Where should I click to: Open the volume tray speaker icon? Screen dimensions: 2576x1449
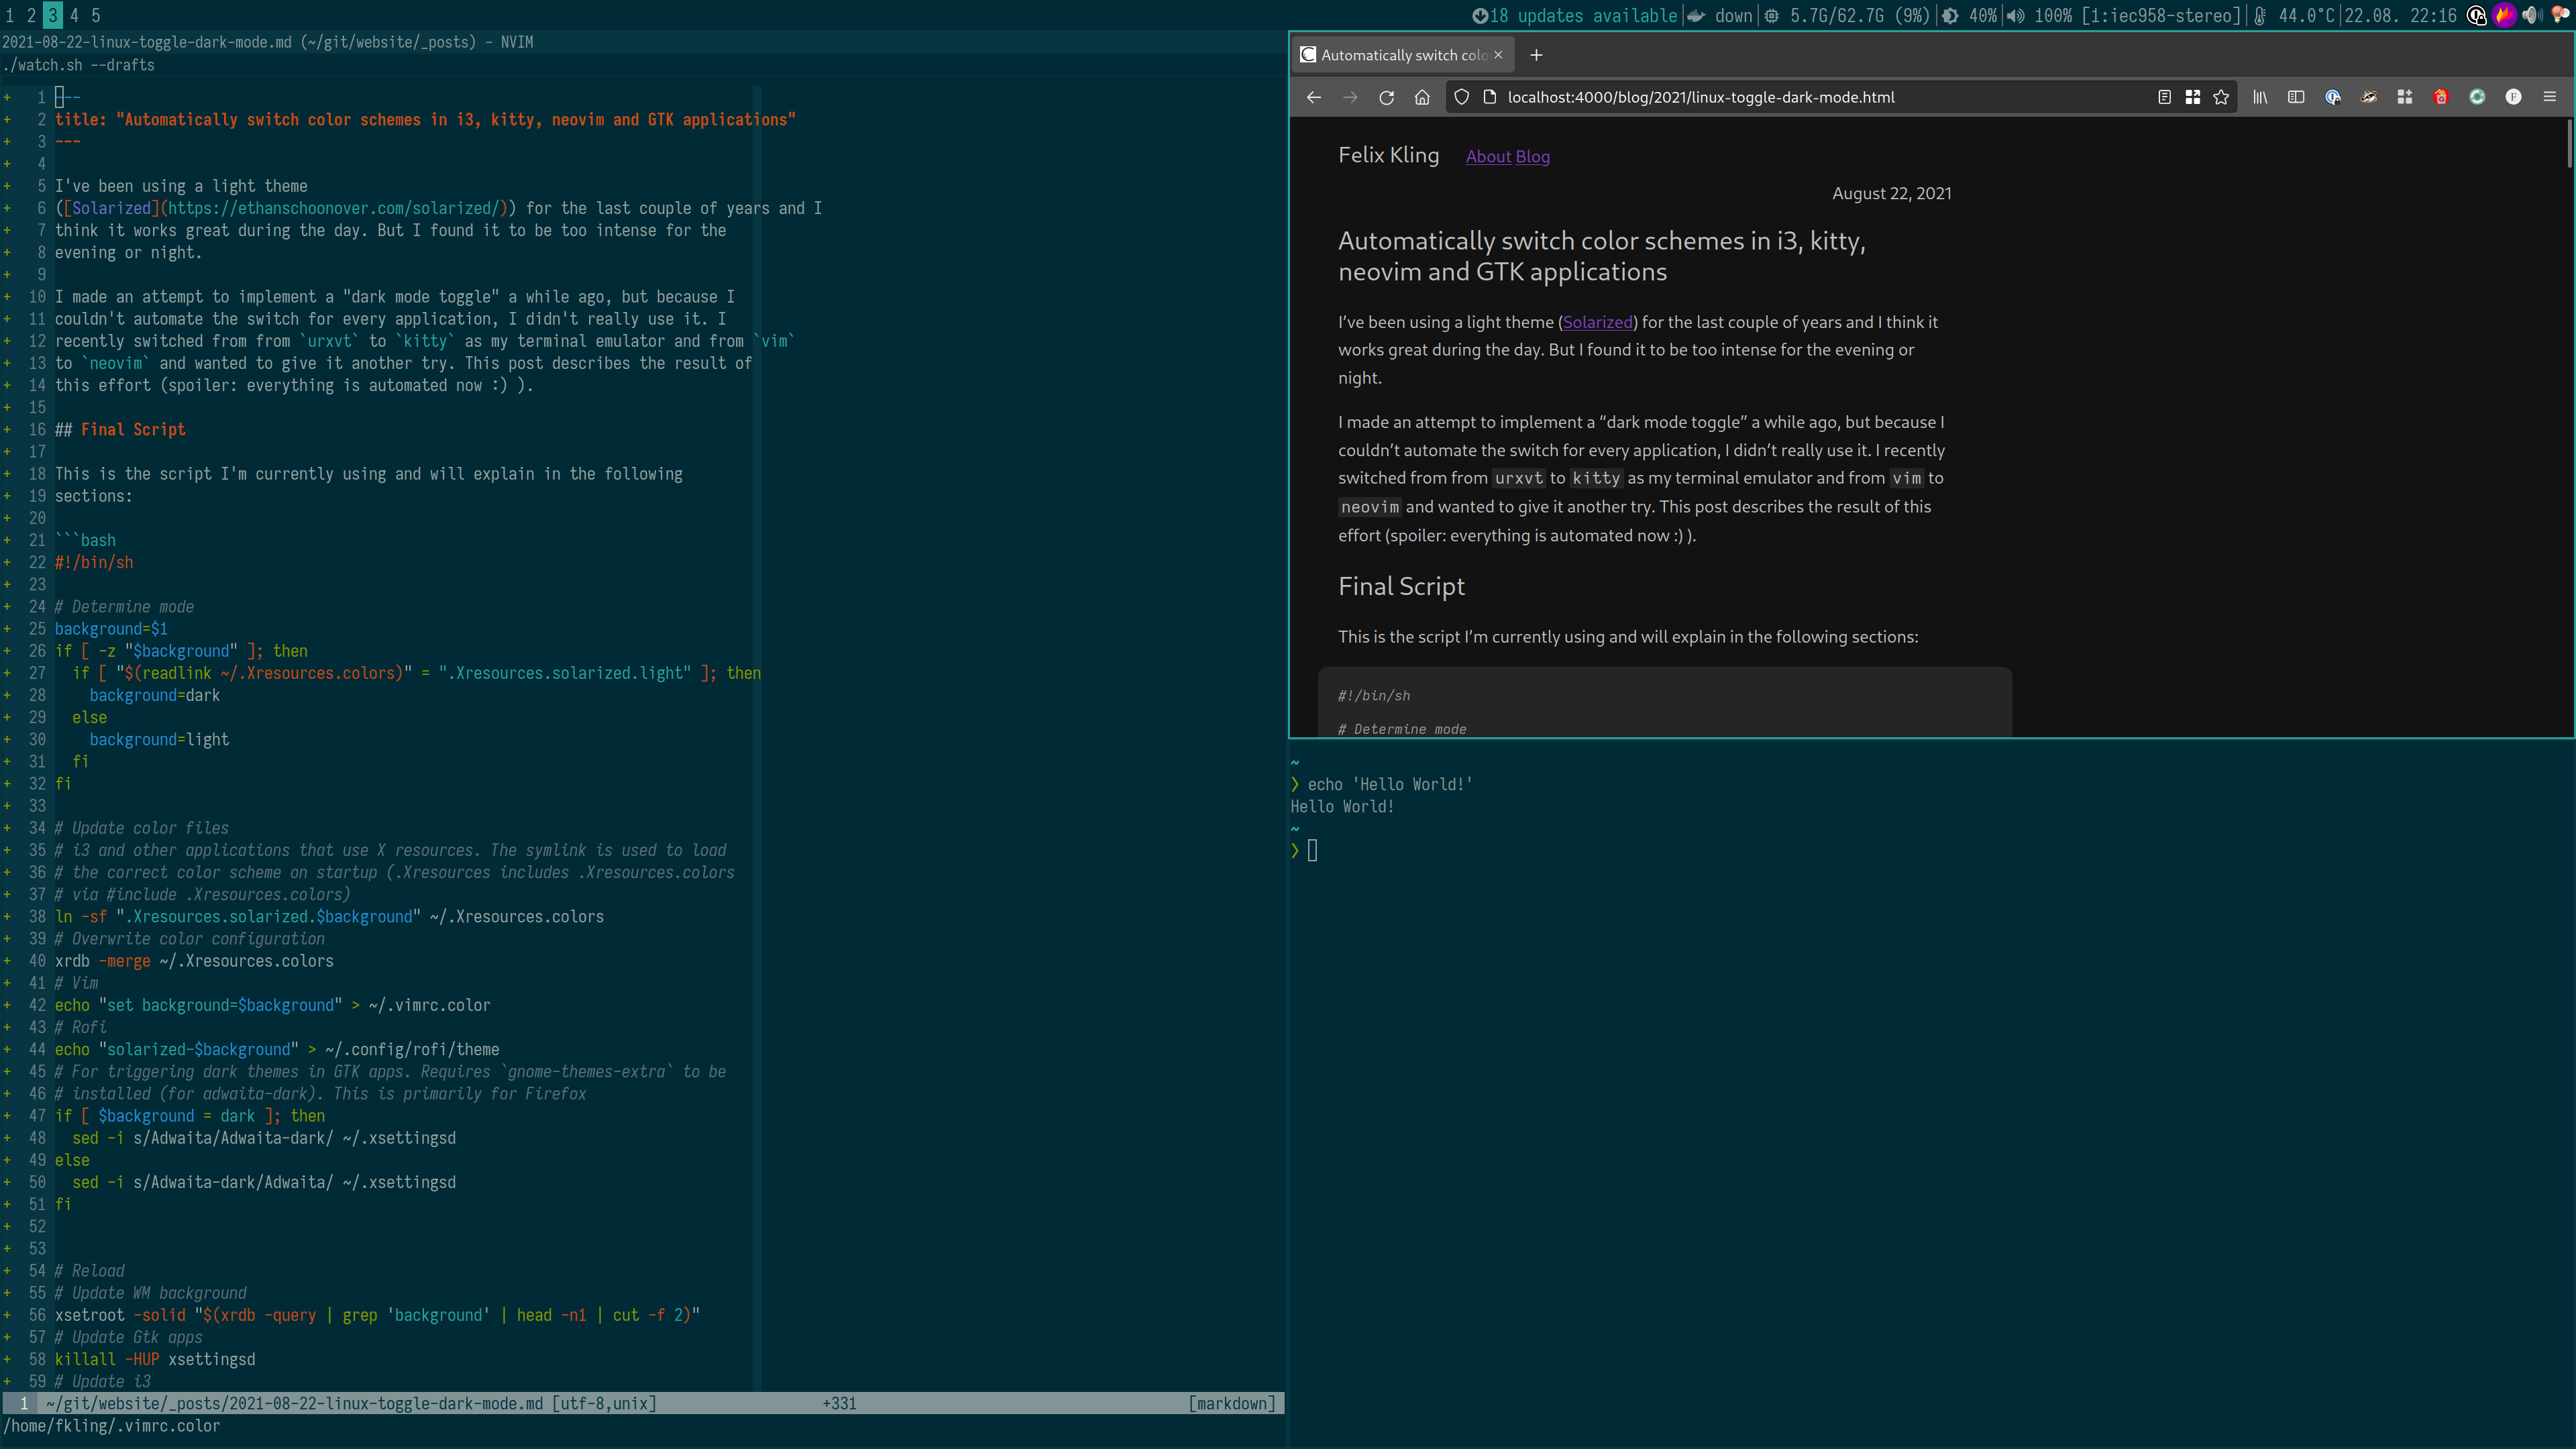(x=2532, y=15)
